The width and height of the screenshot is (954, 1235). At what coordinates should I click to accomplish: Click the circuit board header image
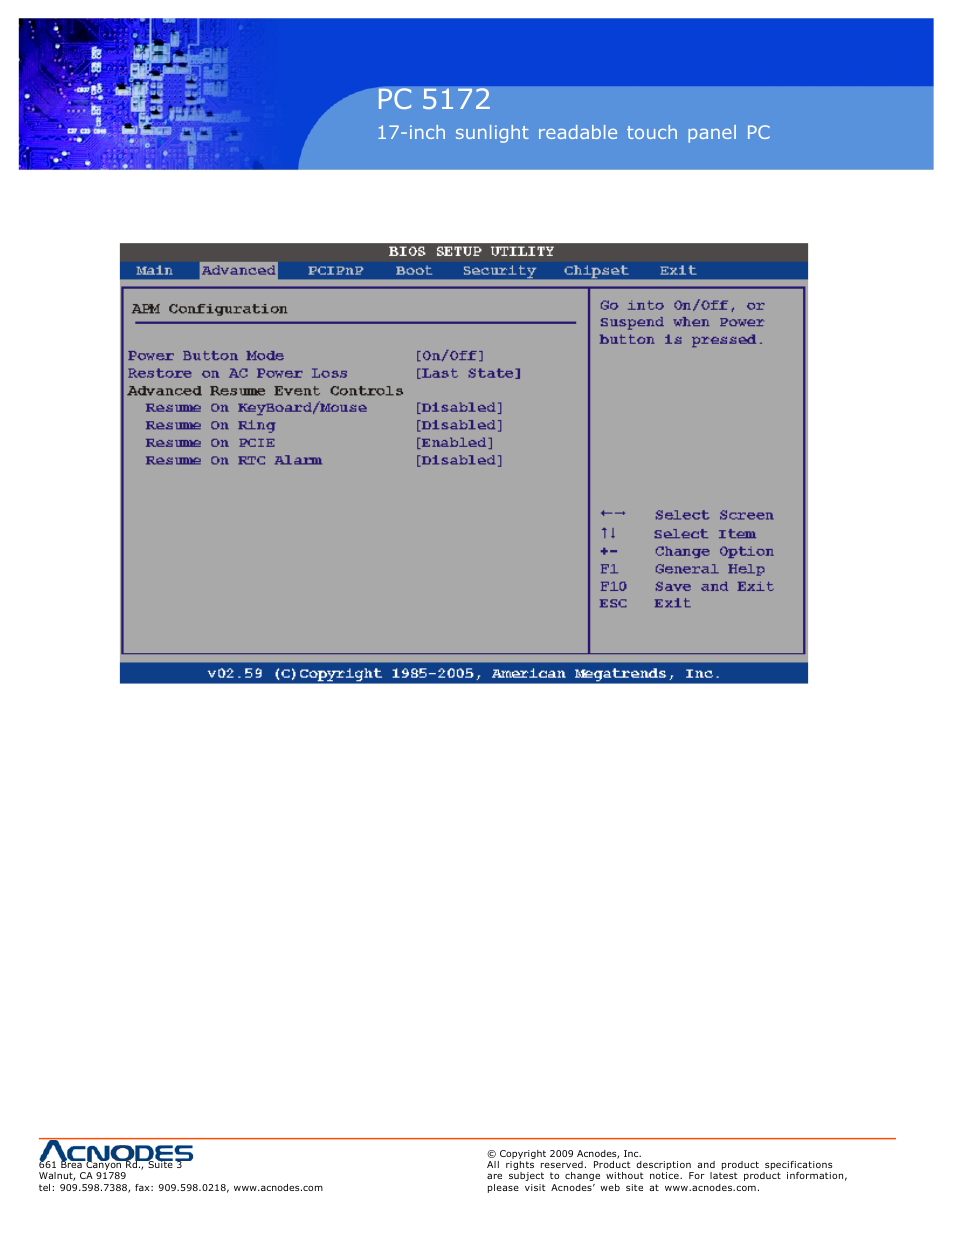point(150,94)
